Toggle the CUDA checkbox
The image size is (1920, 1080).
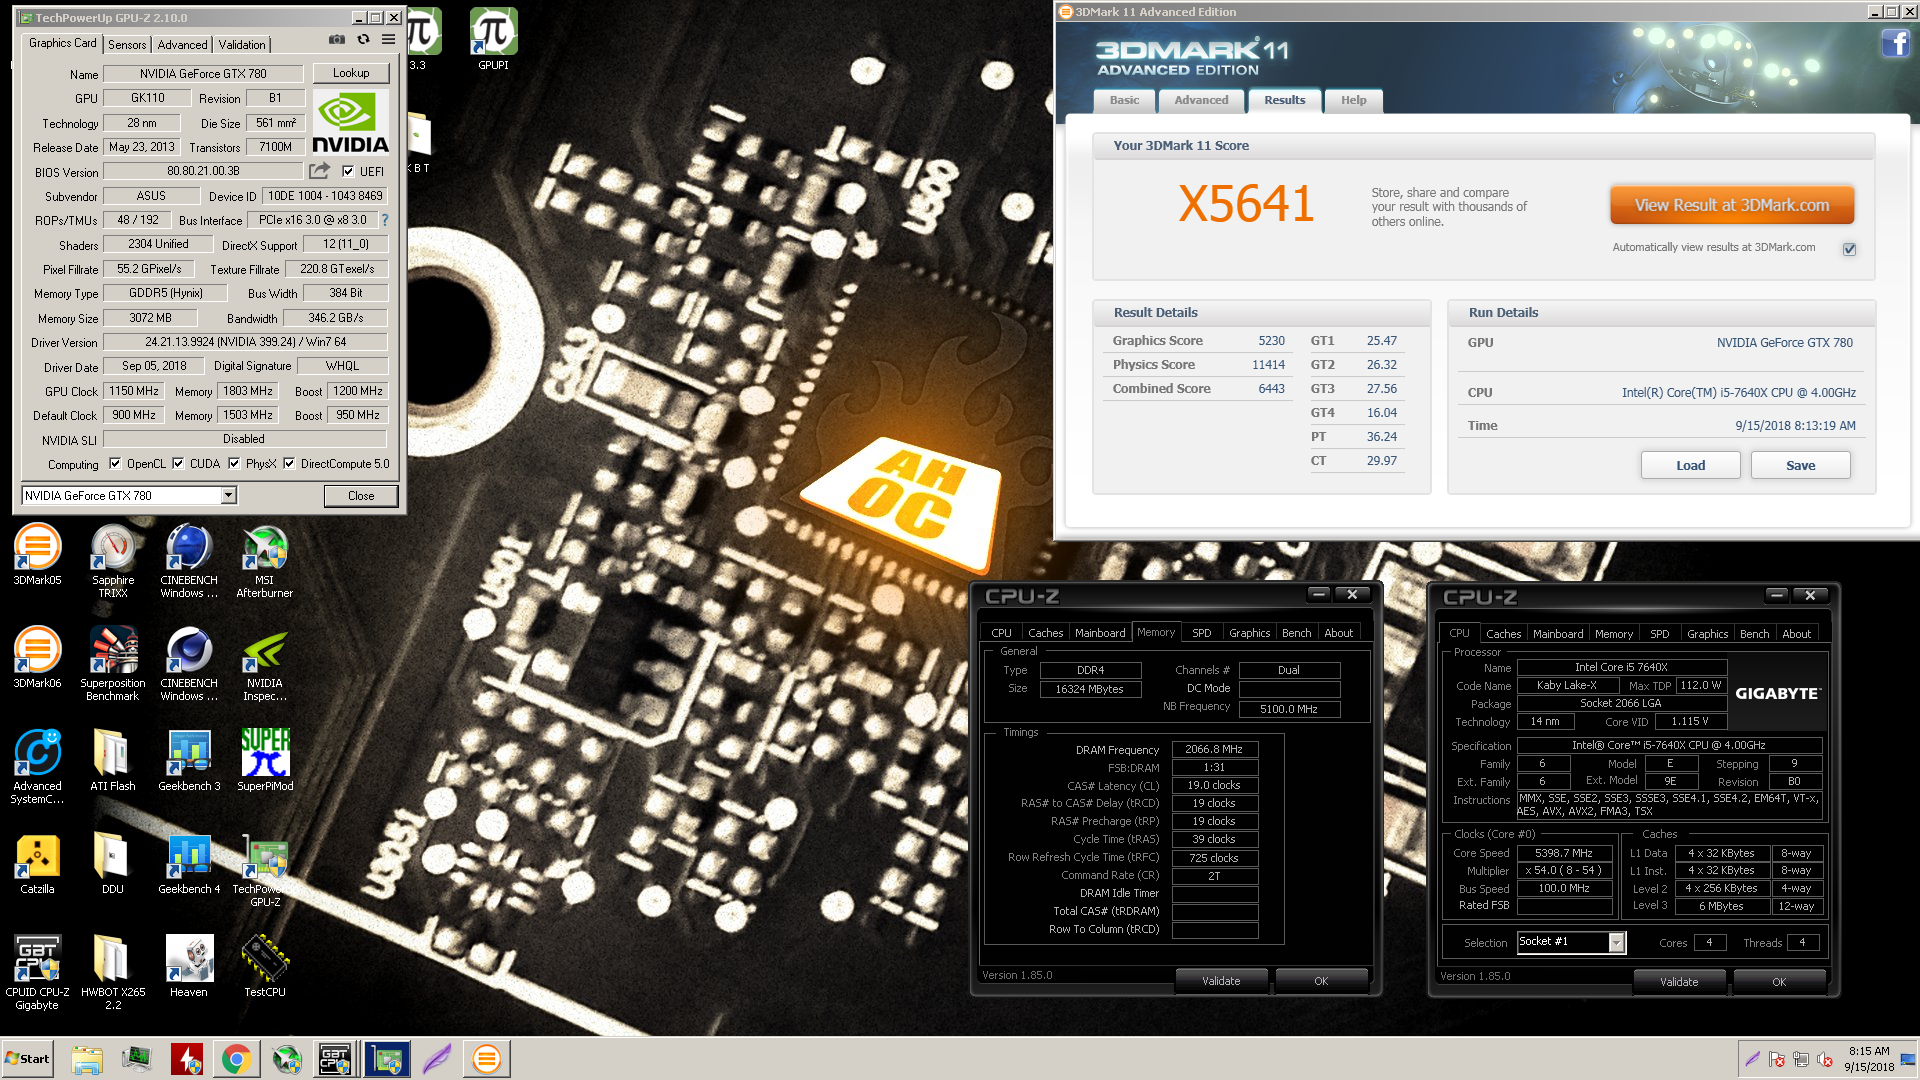[178, 463]
